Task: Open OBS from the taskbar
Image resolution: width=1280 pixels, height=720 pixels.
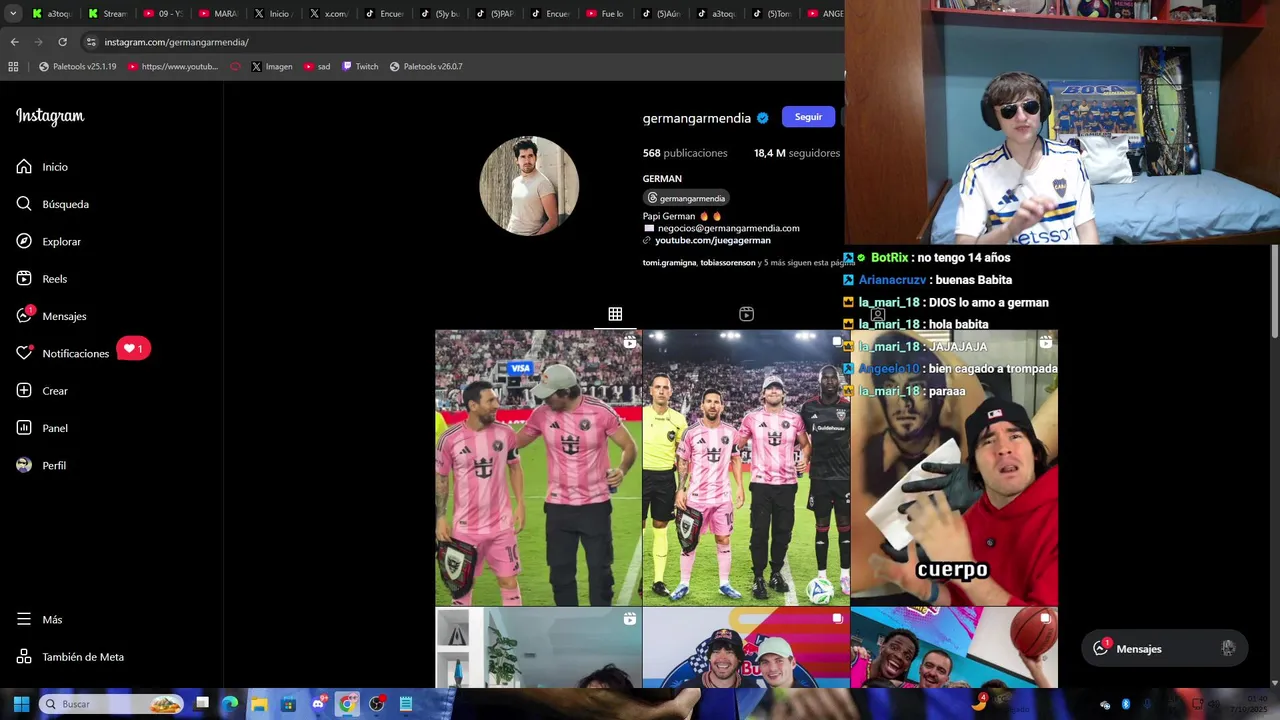Action: (x=376, y=704)
